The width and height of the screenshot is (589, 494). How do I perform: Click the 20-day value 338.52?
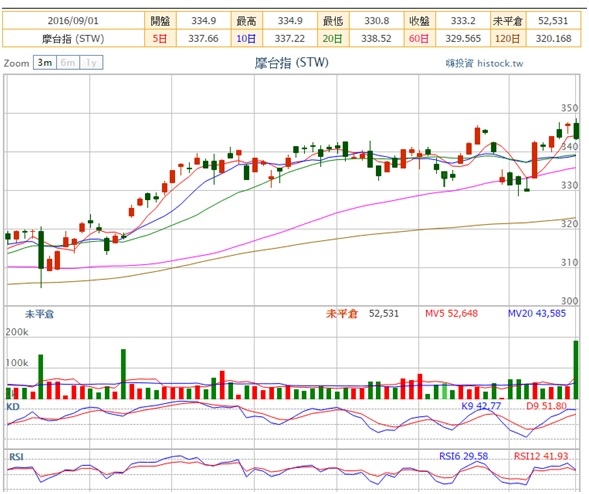pyautogui.click(x=376, y=38)
